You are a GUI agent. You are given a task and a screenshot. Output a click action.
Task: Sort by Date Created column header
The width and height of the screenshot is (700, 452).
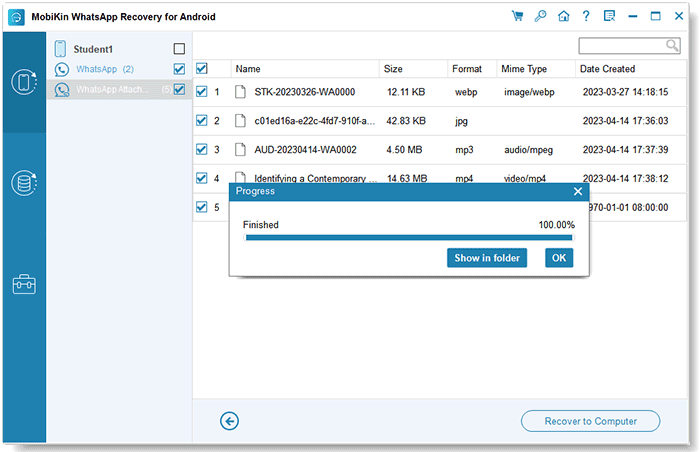[630, 69]
